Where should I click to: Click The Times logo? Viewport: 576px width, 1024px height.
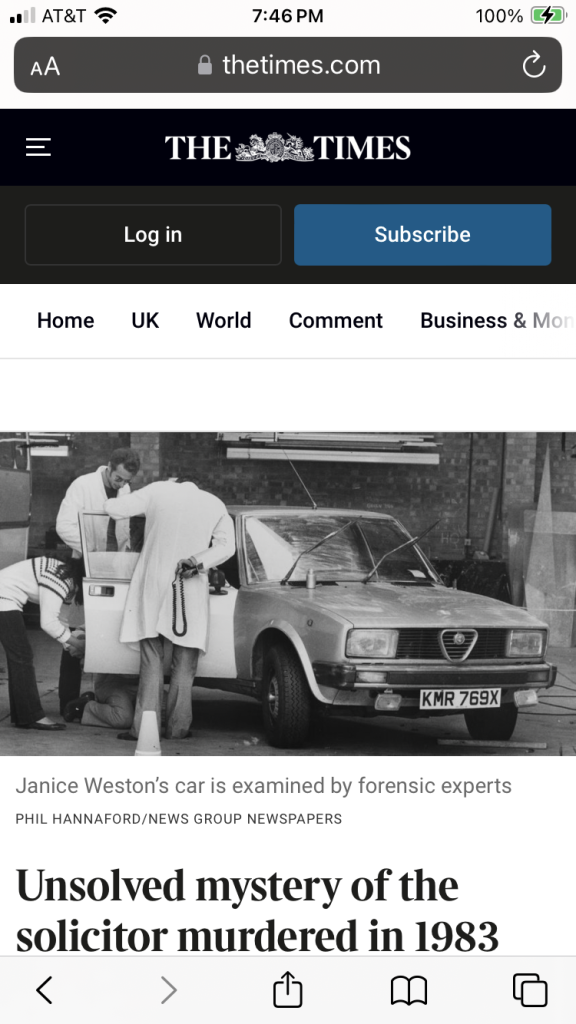pyautogui.click(x=287, y=148)
